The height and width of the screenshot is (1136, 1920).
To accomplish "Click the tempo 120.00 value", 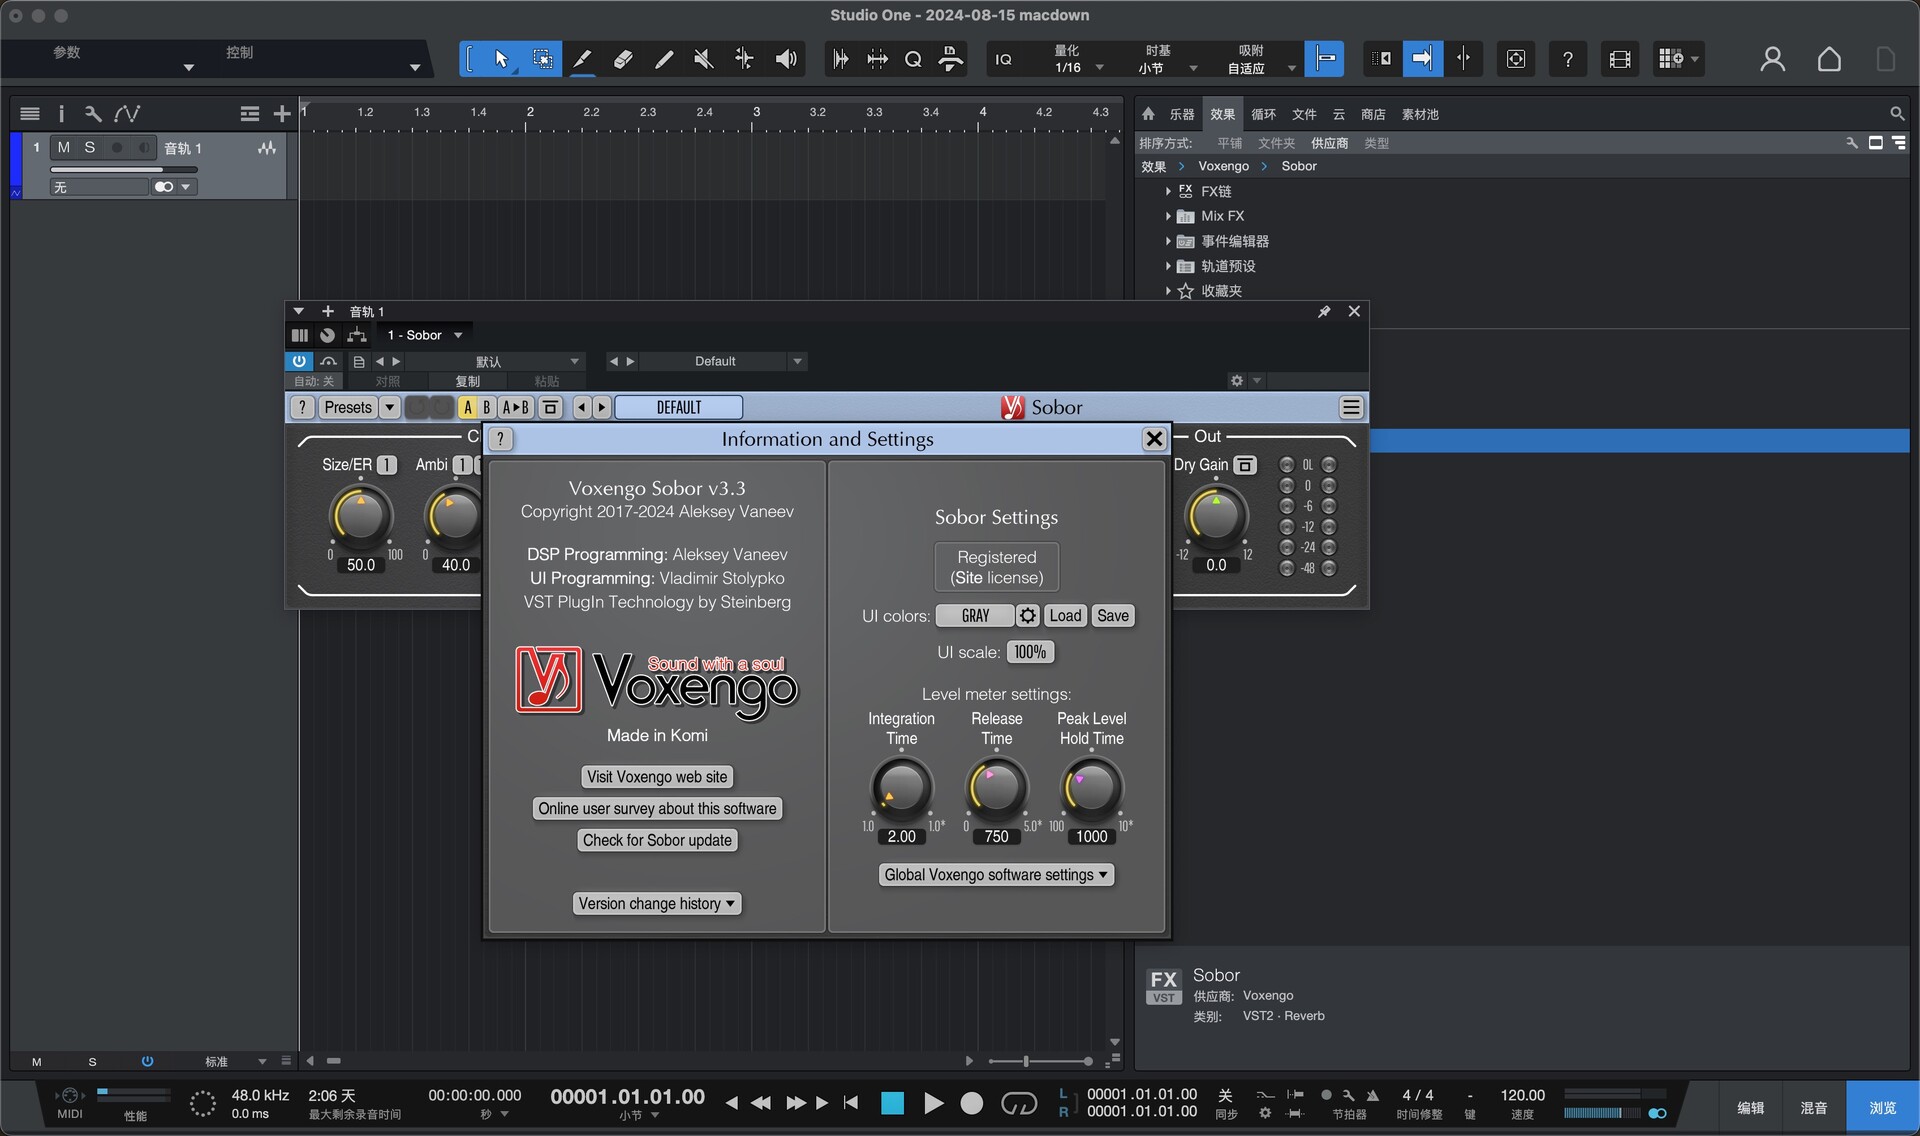I will point(1522,1095).
